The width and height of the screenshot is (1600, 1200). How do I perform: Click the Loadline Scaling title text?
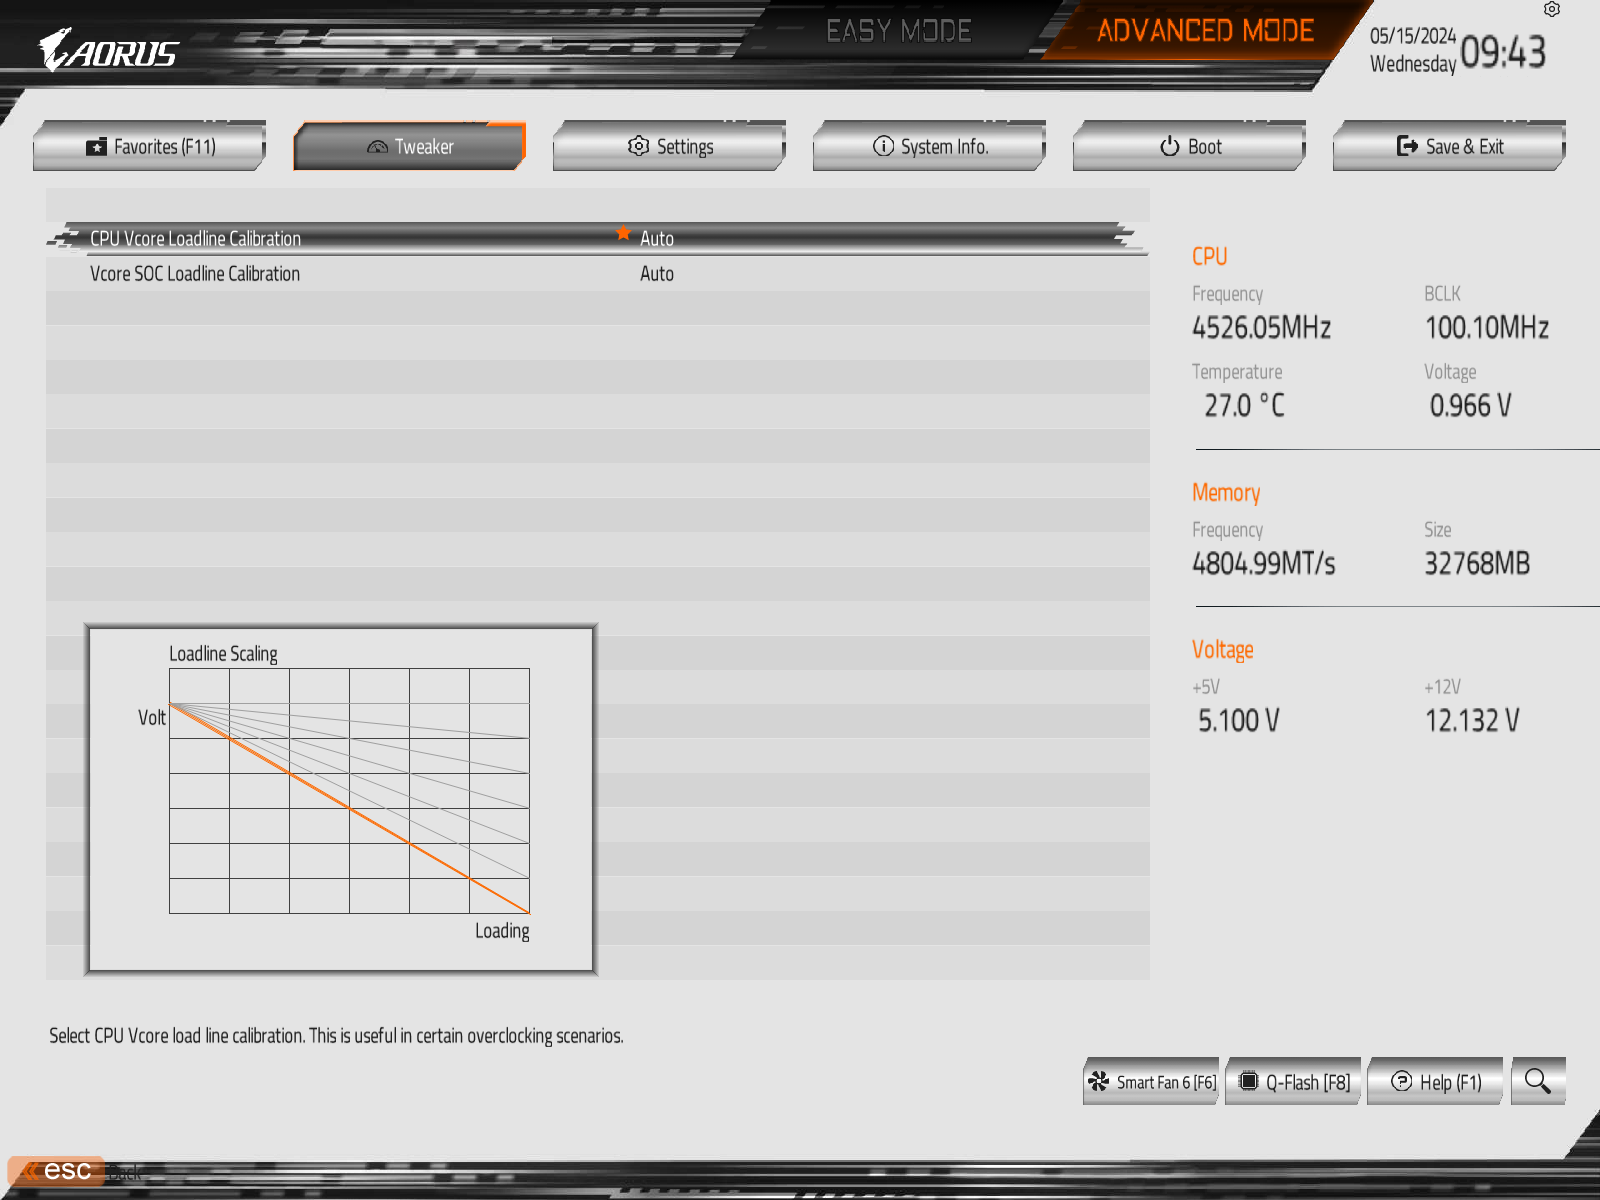pos(223,654)
